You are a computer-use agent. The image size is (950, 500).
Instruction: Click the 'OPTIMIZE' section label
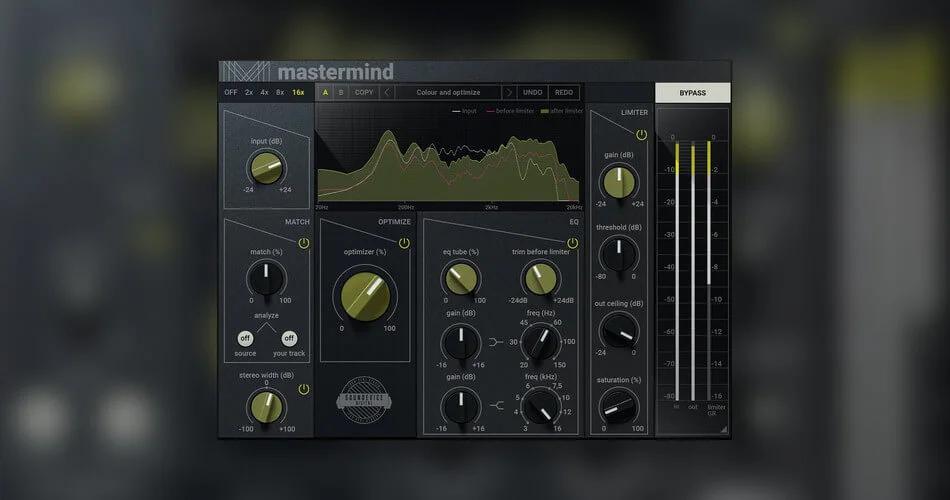(394, 222)
